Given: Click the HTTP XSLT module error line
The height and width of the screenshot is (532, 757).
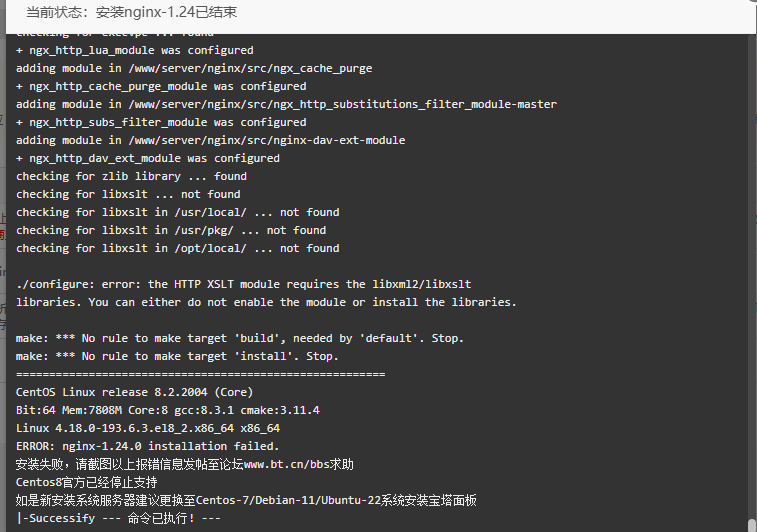Looking at the screenshot, I should (x=243, y=284).
